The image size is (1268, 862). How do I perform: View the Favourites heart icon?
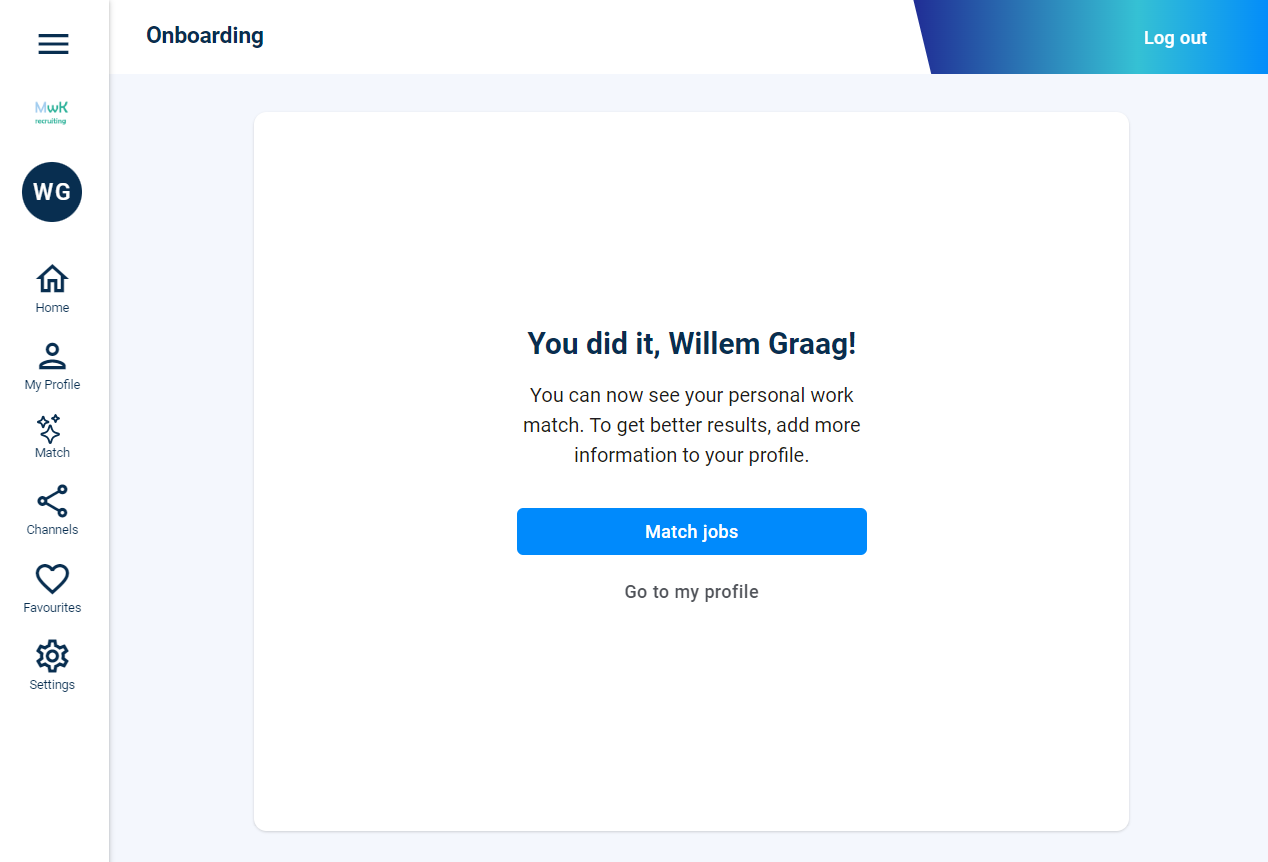pyautogui.click(x=52, y=578)
